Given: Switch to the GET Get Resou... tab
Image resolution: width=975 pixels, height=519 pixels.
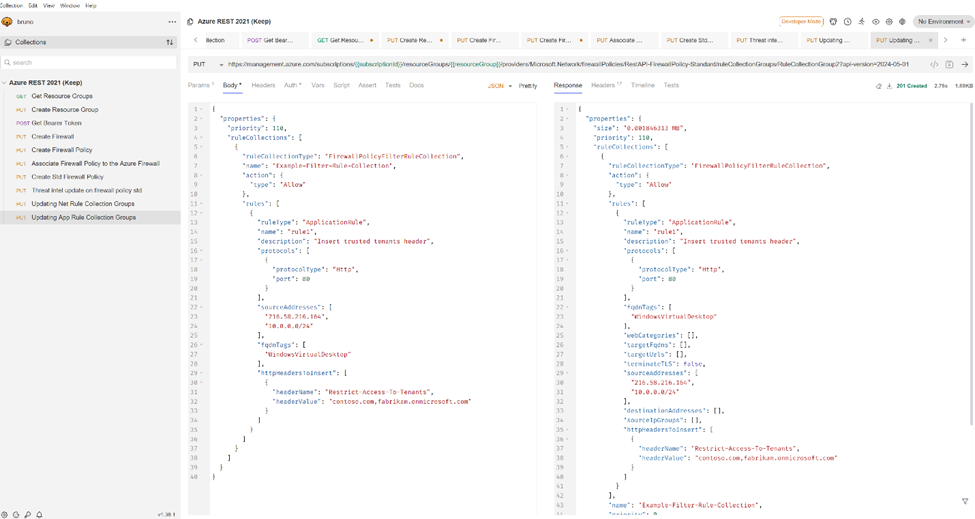Looking at the screenshot, I should (344, 40).
